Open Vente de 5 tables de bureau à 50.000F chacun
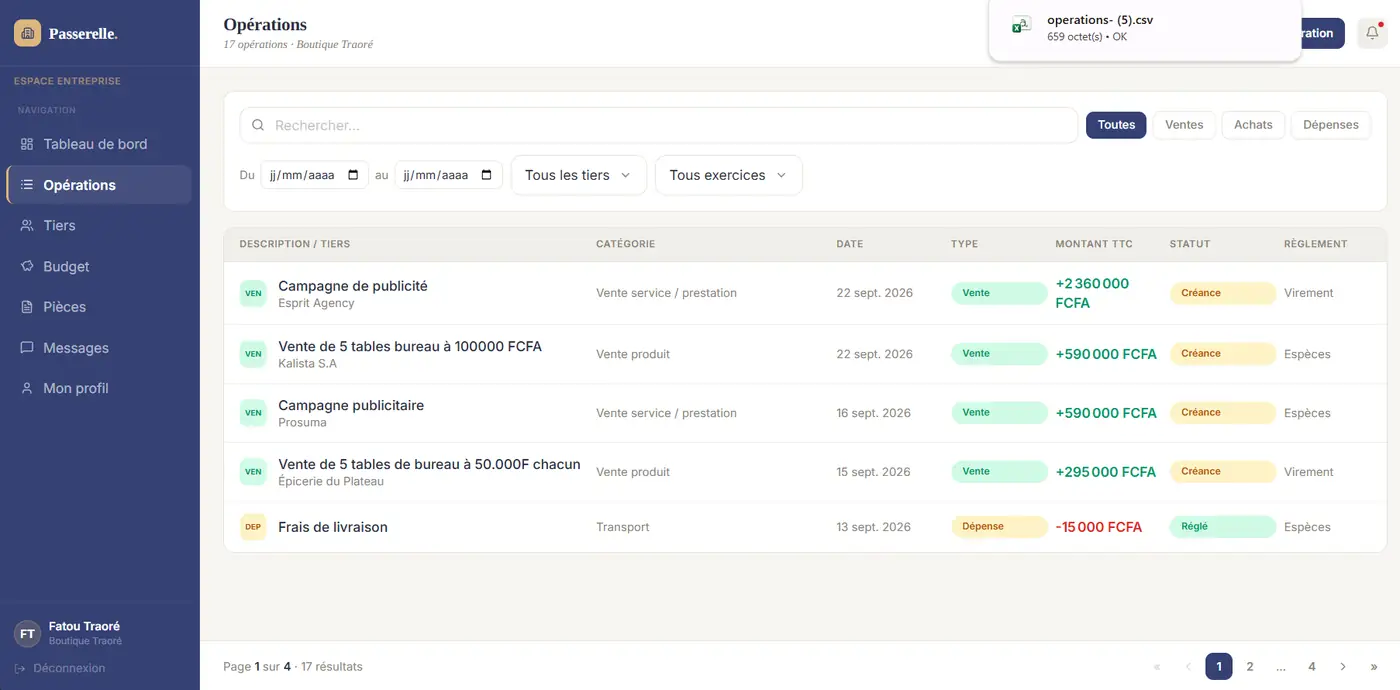 click(429, 465)
